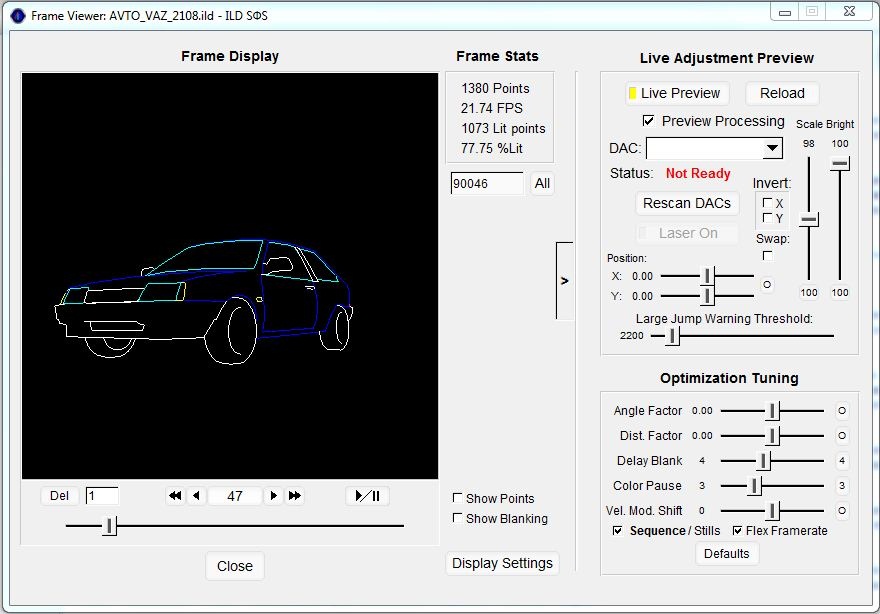Toggle play/pause of frame sequence
The image size is (880, 614).
(368, 496)
